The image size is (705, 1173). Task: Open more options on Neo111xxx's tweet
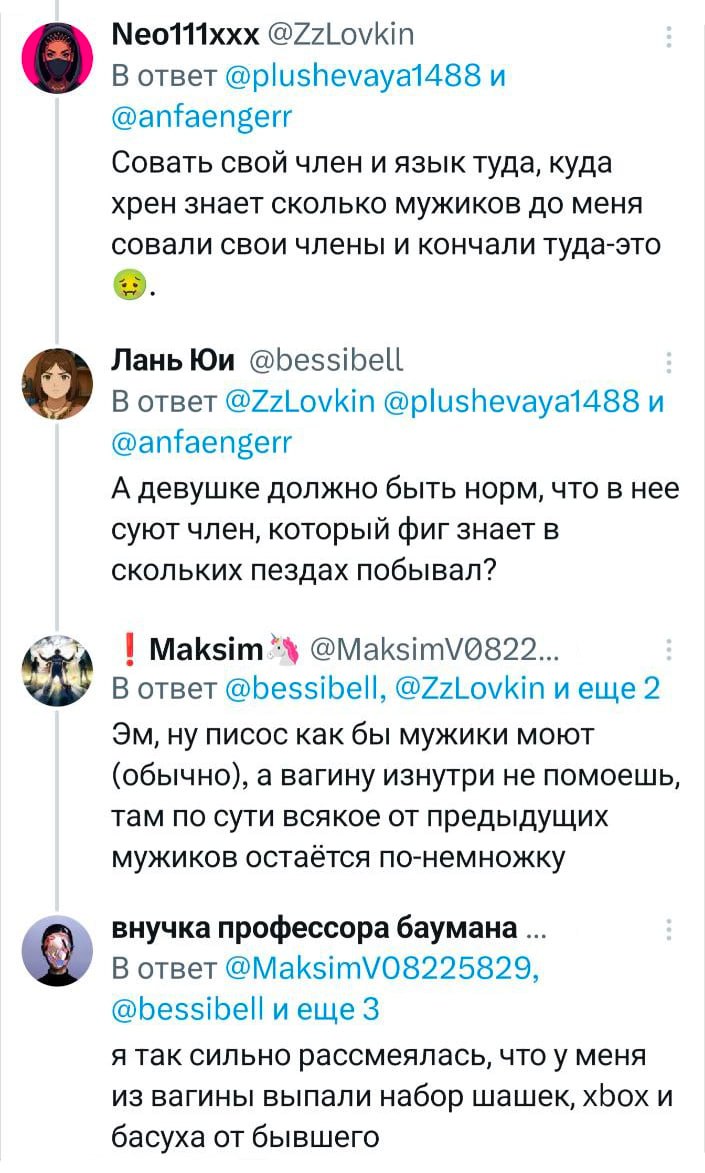click(668, 38)
